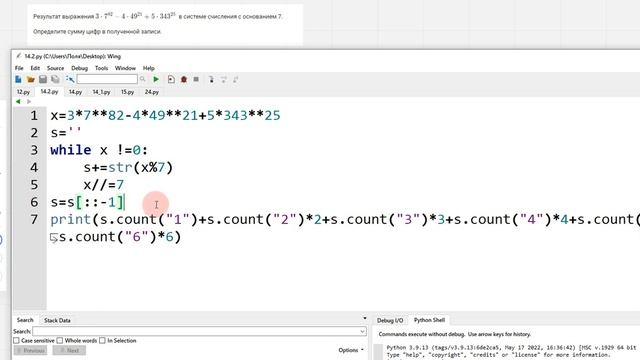Click the s+=str(x%7) code line

[128, 167]
